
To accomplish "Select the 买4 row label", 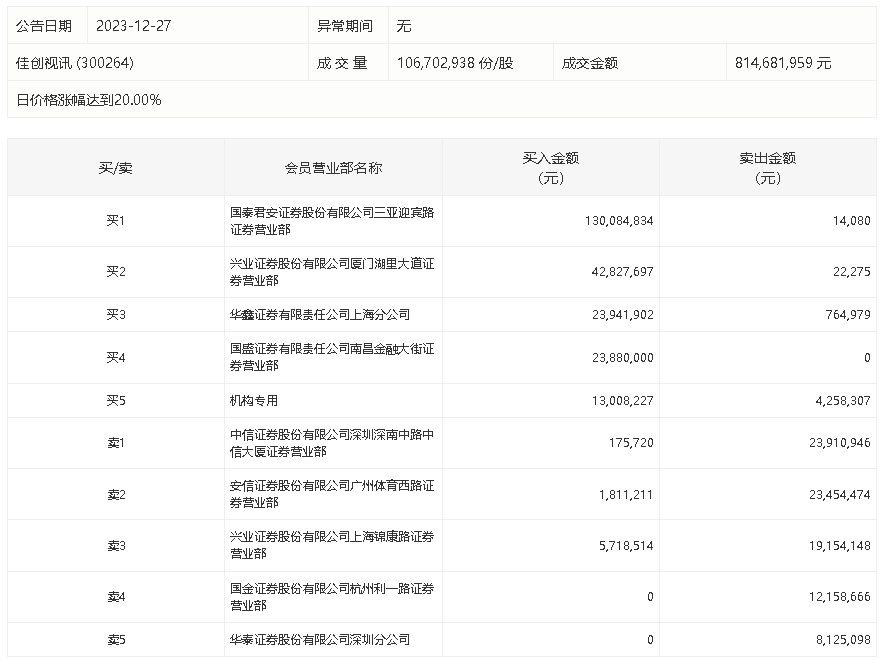I will pyautogui.click(x=115, y=358).
